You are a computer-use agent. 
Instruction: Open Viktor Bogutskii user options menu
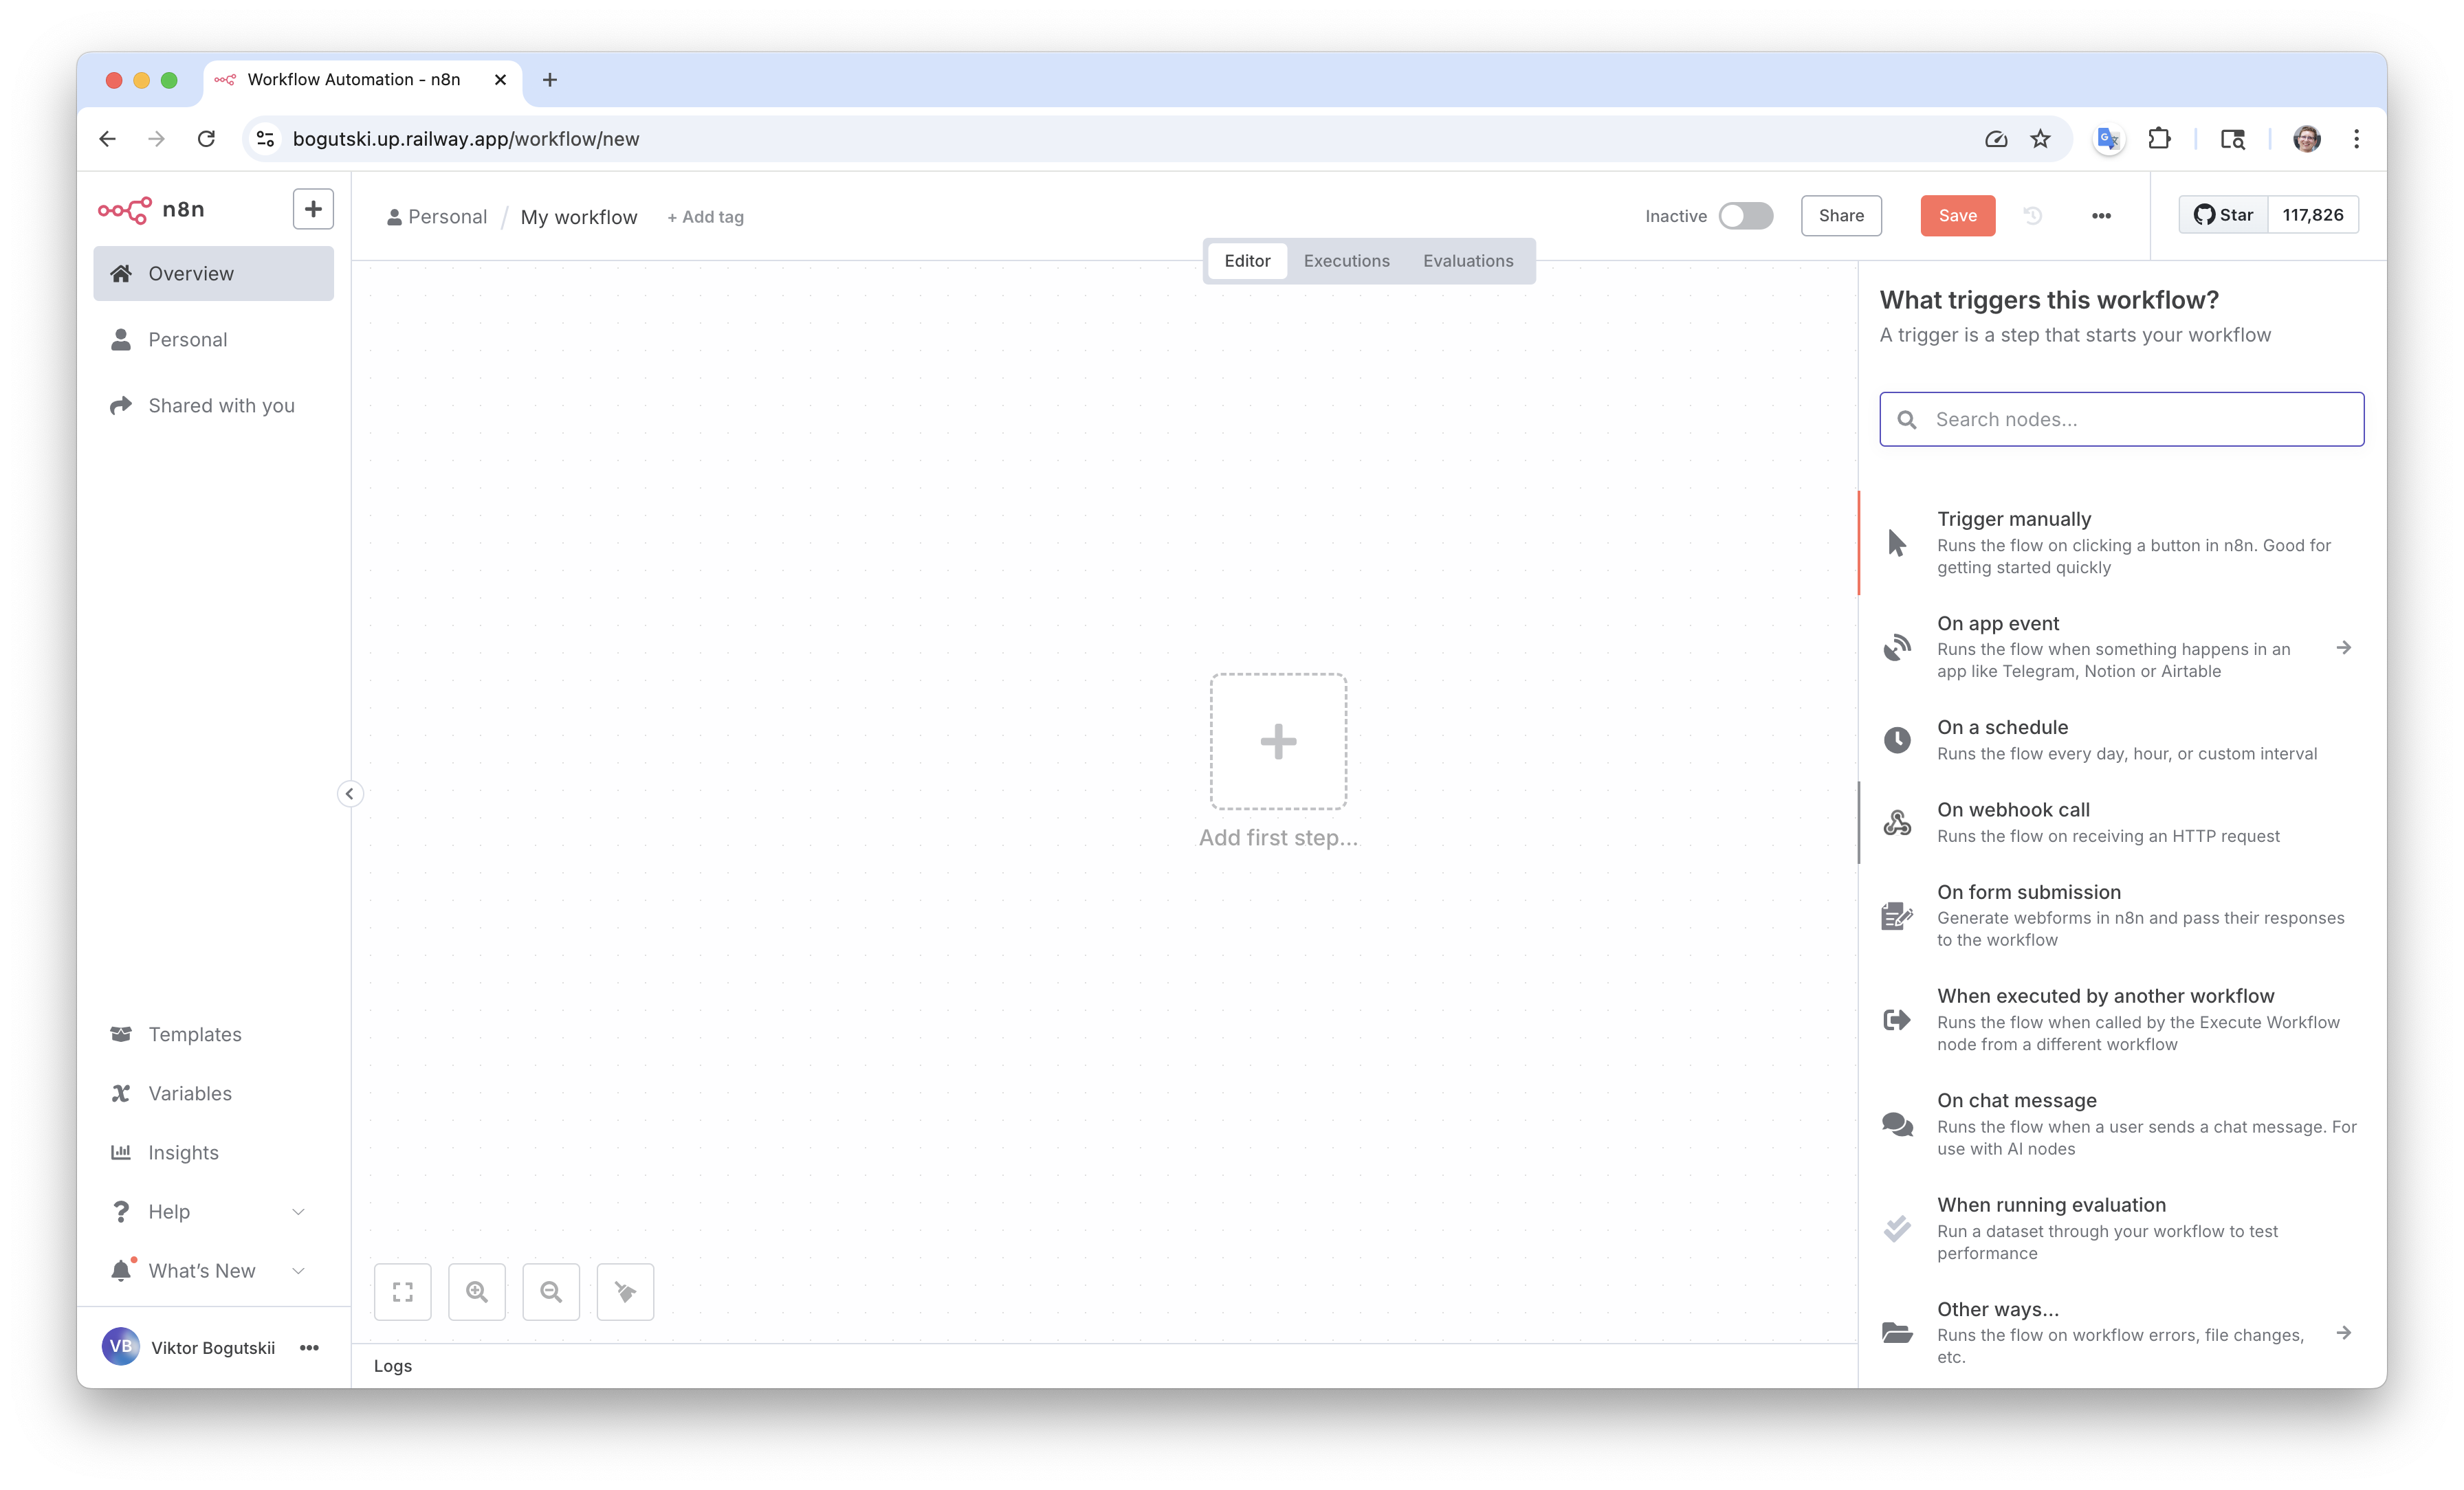click(x=310, y=1348)
